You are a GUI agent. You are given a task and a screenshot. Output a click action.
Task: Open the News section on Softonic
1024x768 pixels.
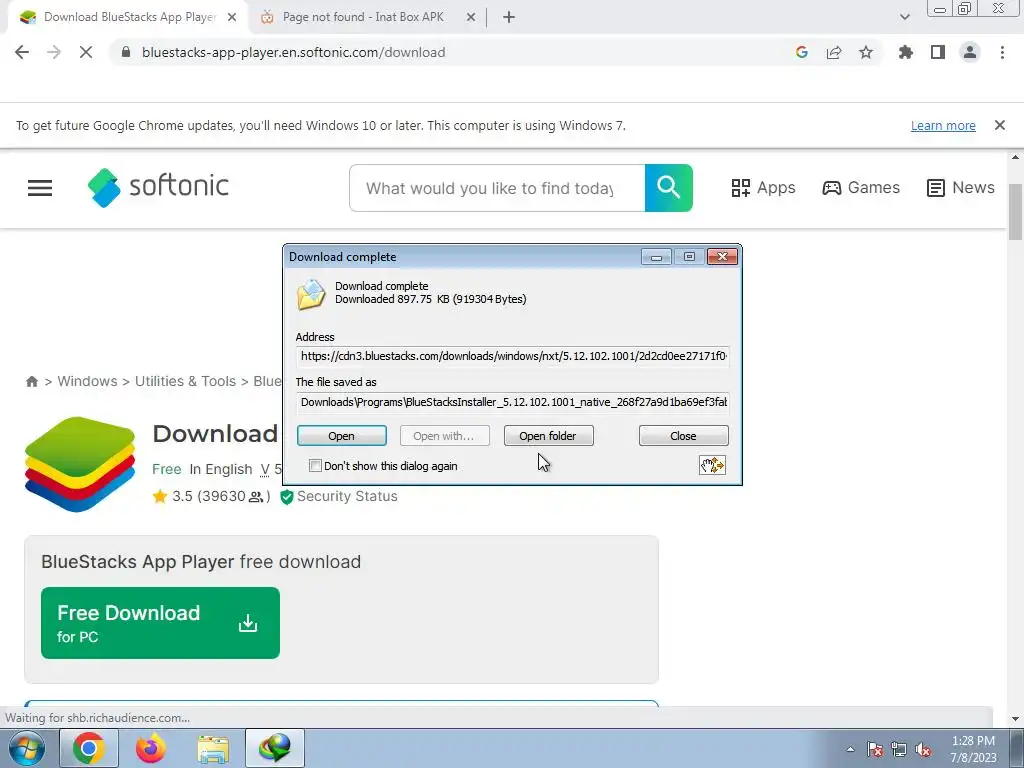click(961, 188)
